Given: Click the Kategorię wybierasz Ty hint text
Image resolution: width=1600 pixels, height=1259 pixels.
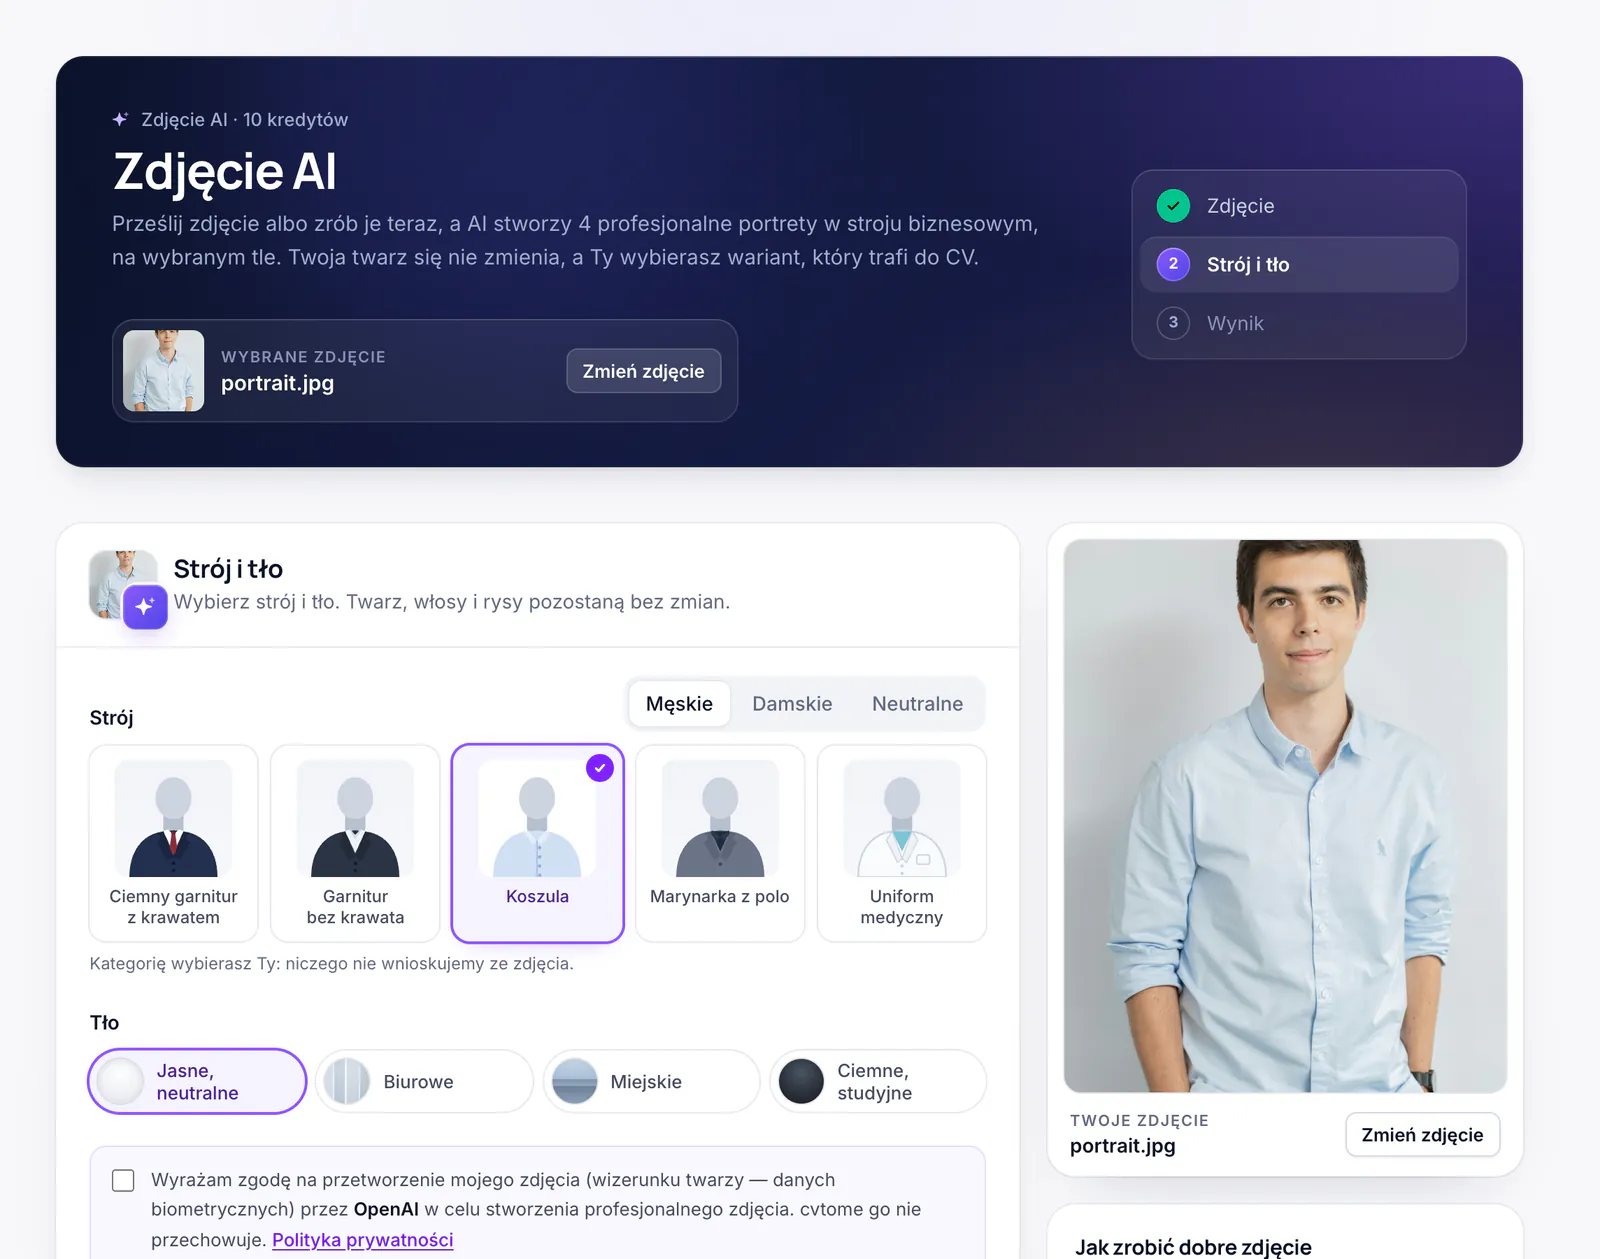Looking at the screenshot, I should (331, 964).
